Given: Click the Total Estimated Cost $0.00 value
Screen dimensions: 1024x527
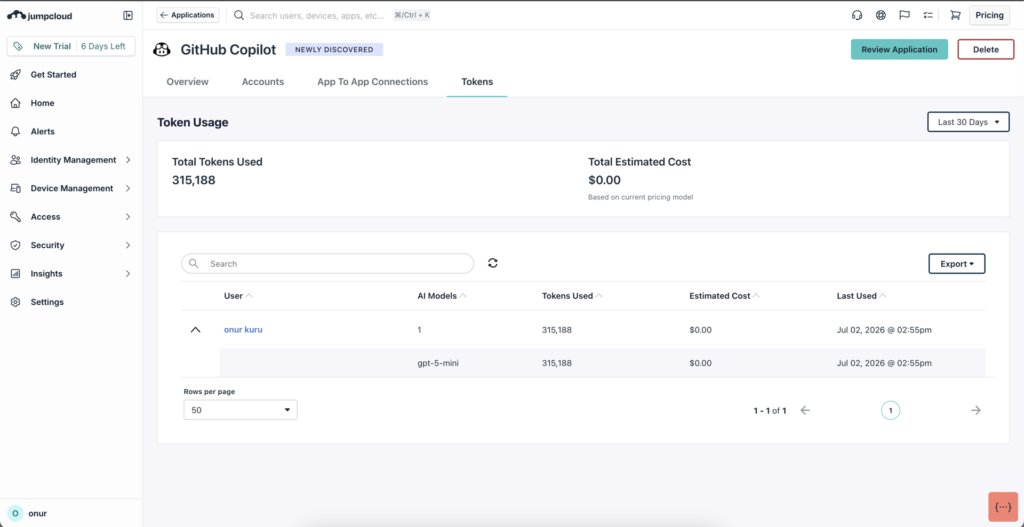Looking at the screenshot, I should (605, 180).
